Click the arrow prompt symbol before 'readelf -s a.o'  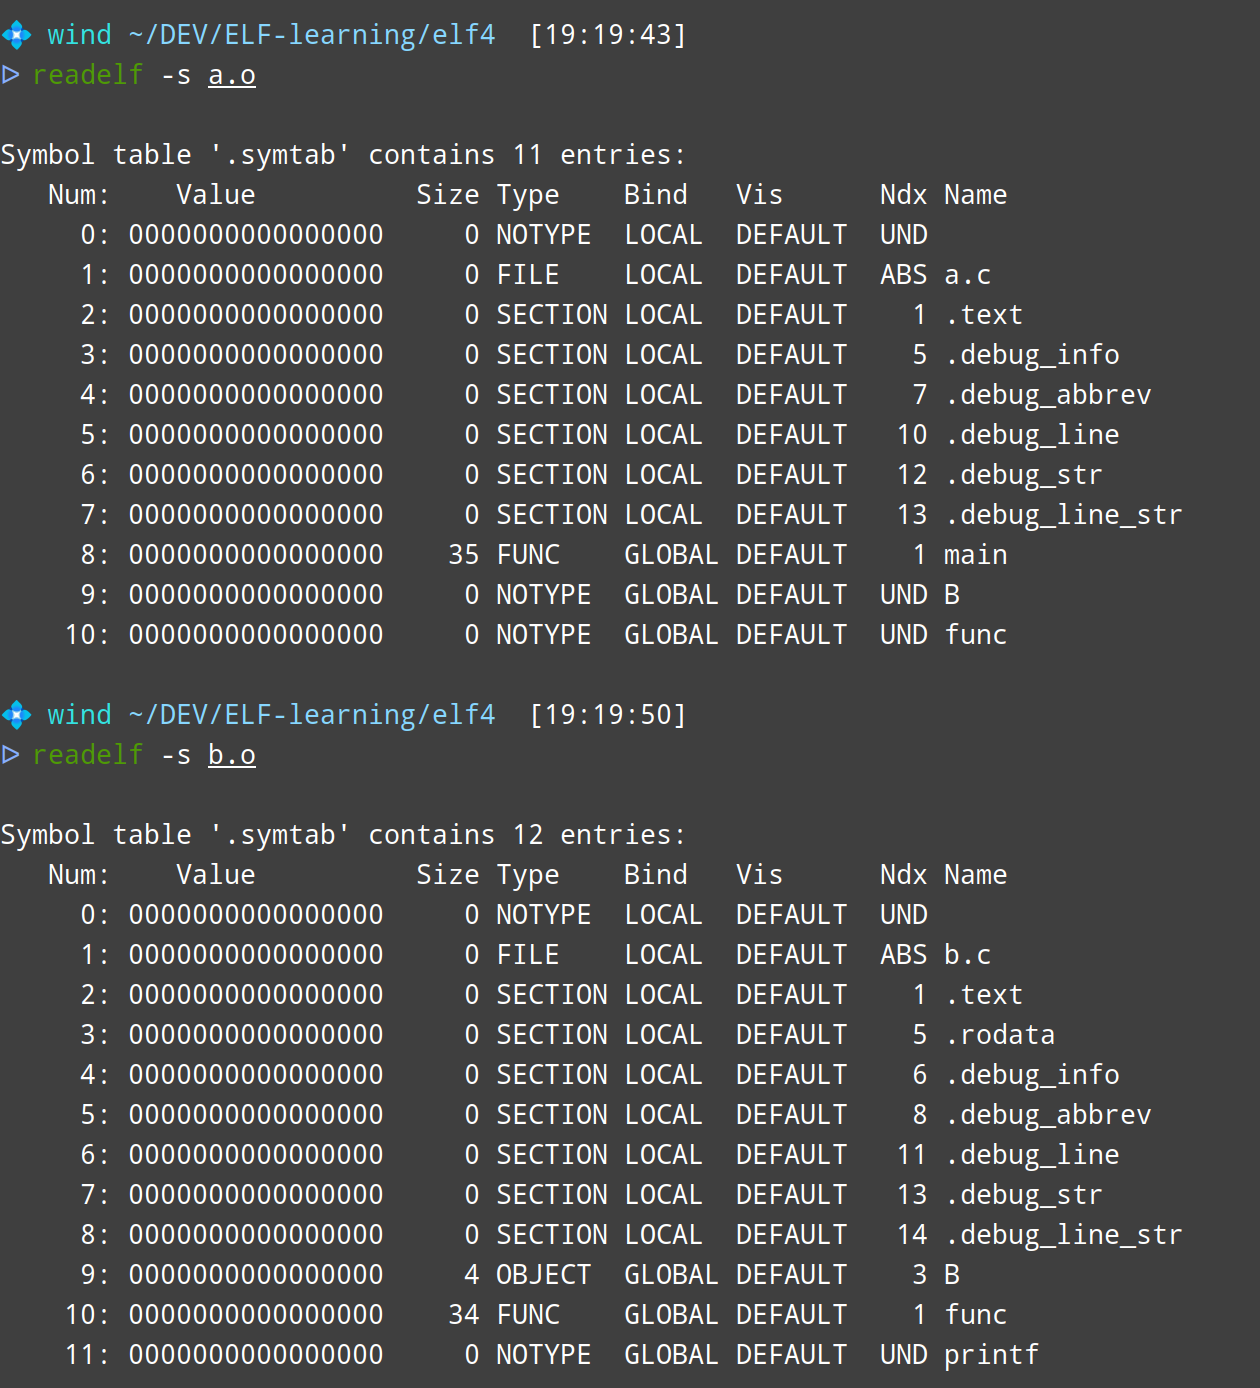[x=11, y=75]
